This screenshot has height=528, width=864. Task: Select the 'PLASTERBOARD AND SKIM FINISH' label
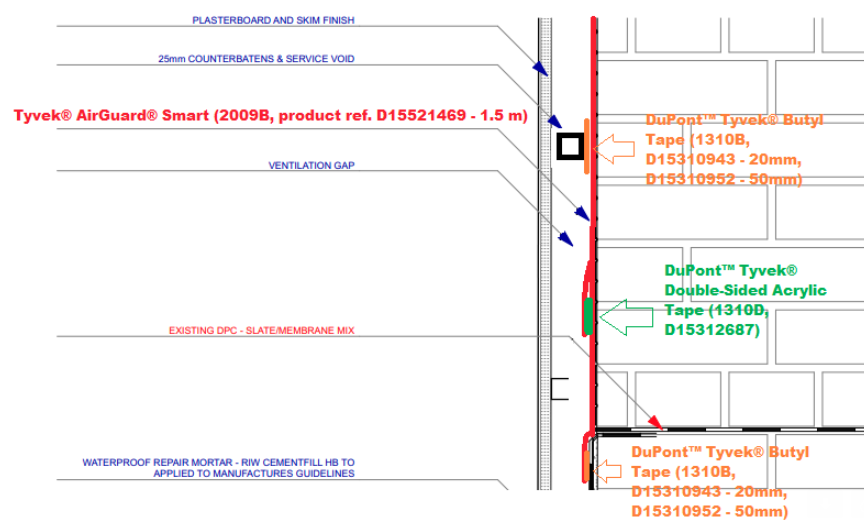(273, 20)
